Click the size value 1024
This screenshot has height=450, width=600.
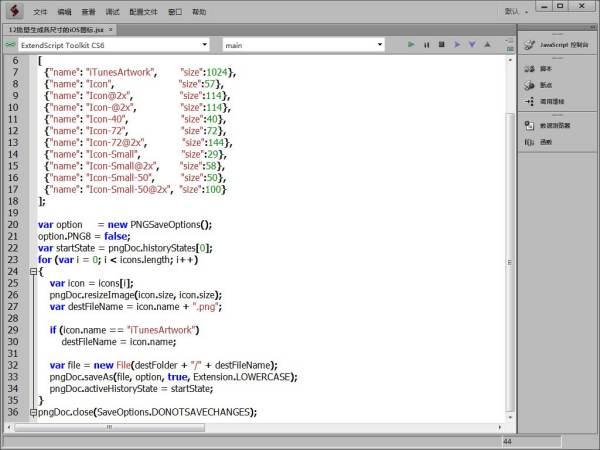[x=217, y=72]
